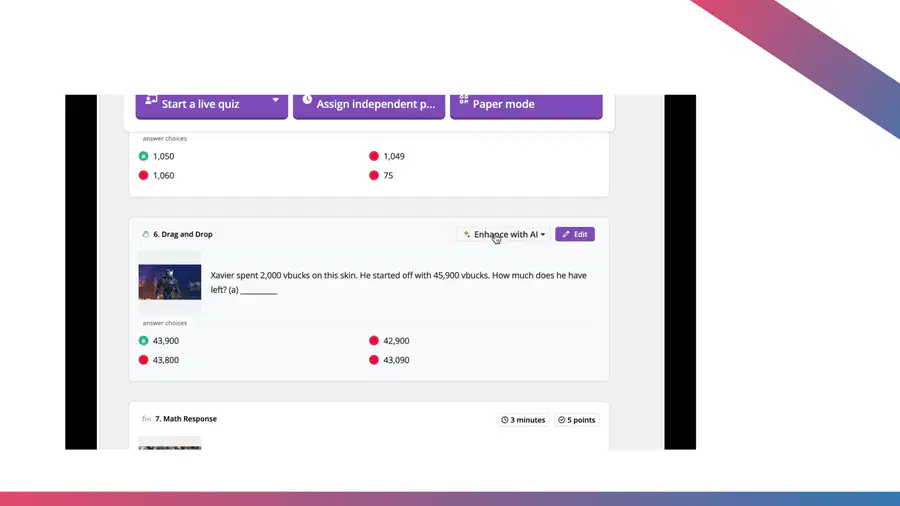Click the live quiz presenter icon
Viewport: 900px width, 506px height.
tap(151, 100)
